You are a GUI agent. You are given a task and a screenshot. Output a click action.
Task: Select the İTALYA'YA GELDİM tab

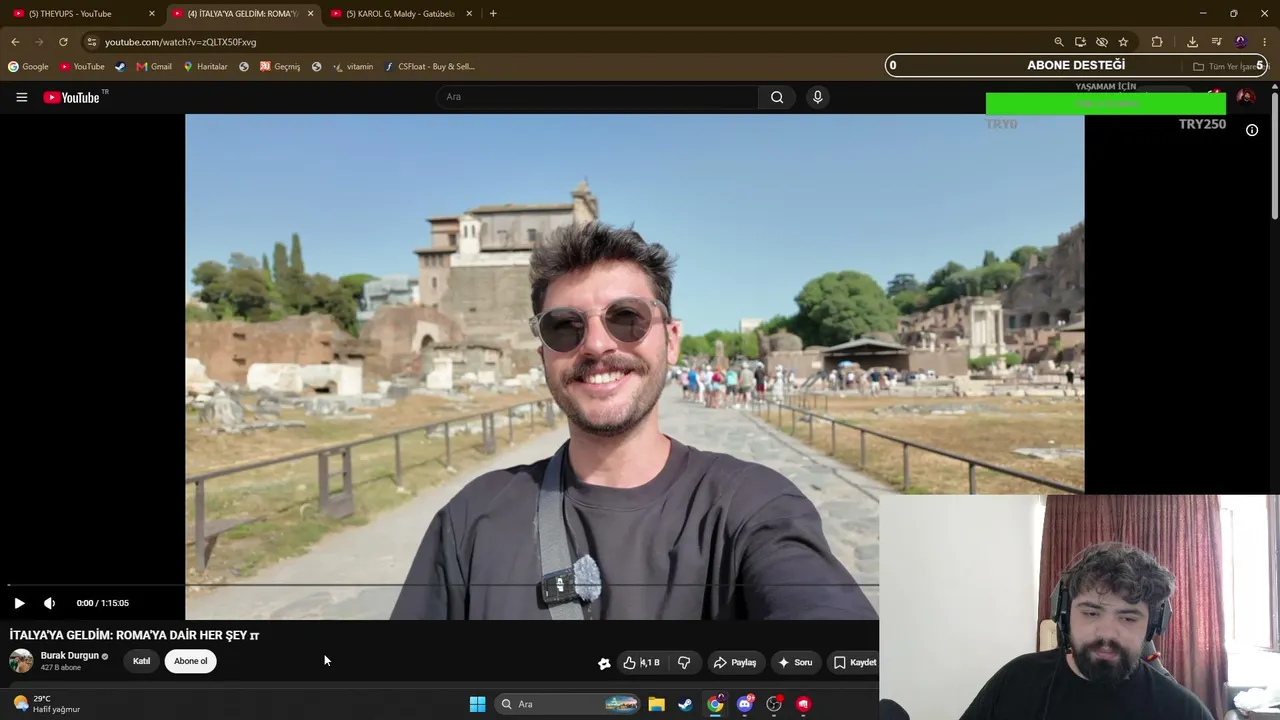point(243,14)
